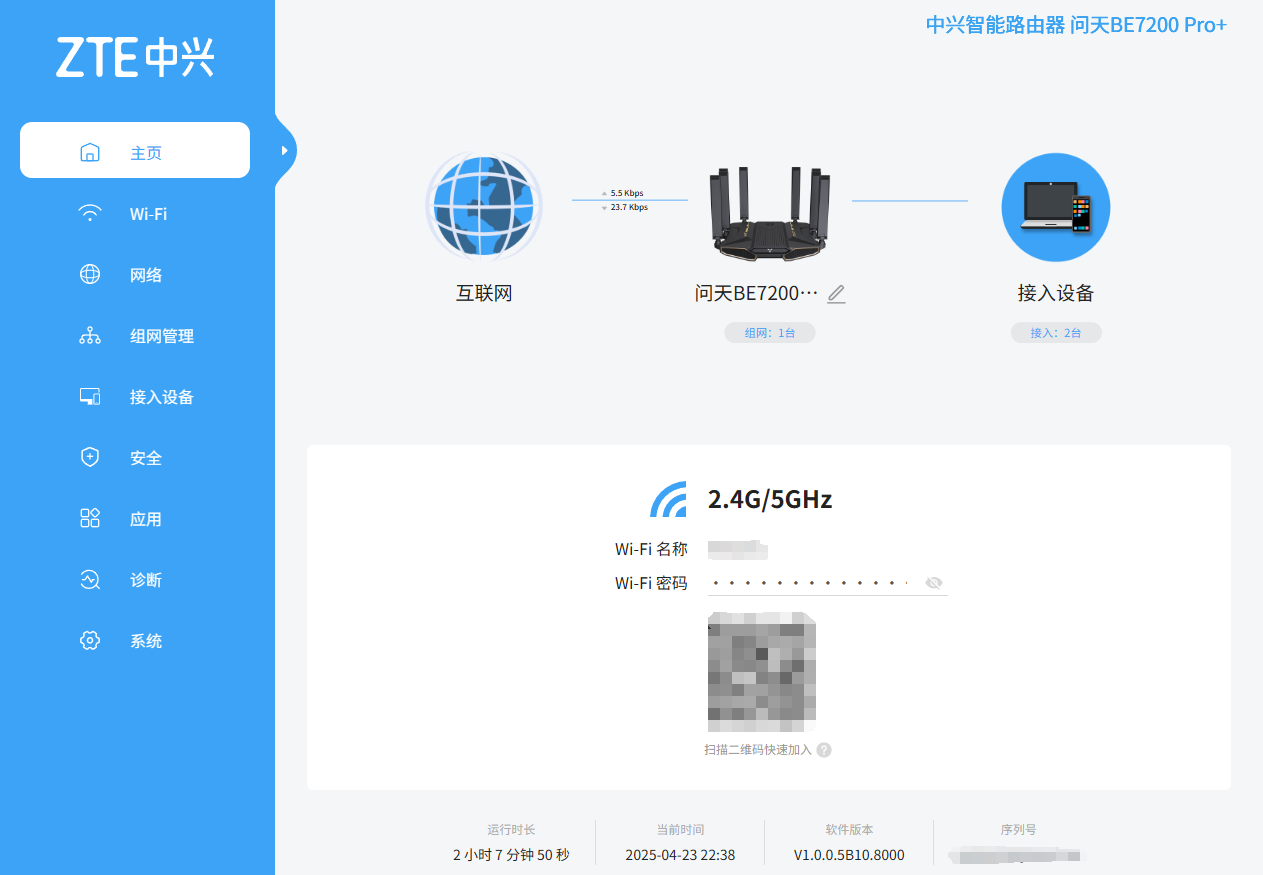Viewport: 1263px width, 875px height.
Task: Open the 组网:1台 mesh badge
Action: pyautogui.click(x=770, y=332)
